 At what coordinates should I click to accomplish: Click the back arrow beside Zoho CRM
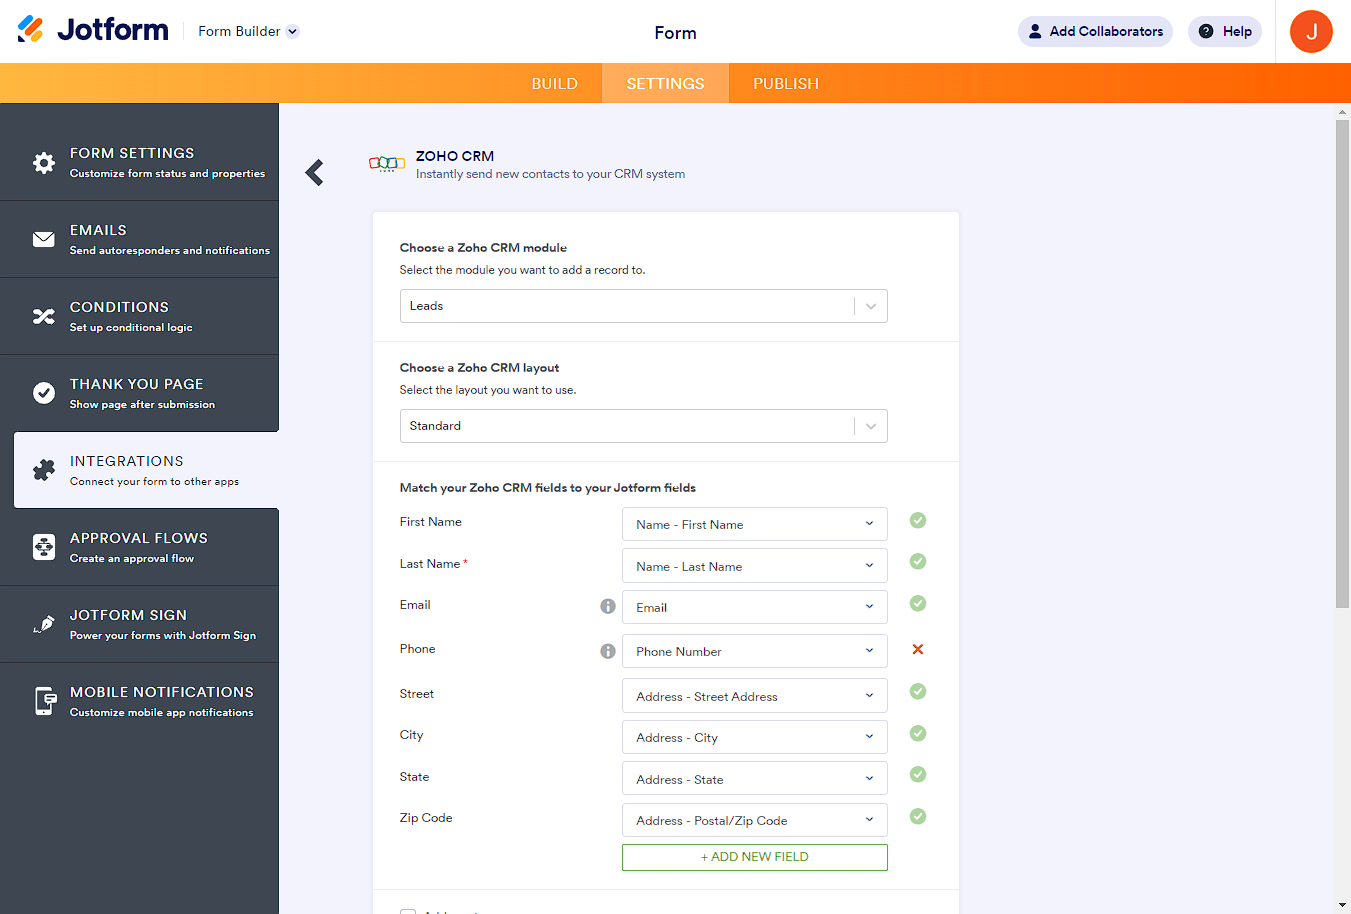315,173
